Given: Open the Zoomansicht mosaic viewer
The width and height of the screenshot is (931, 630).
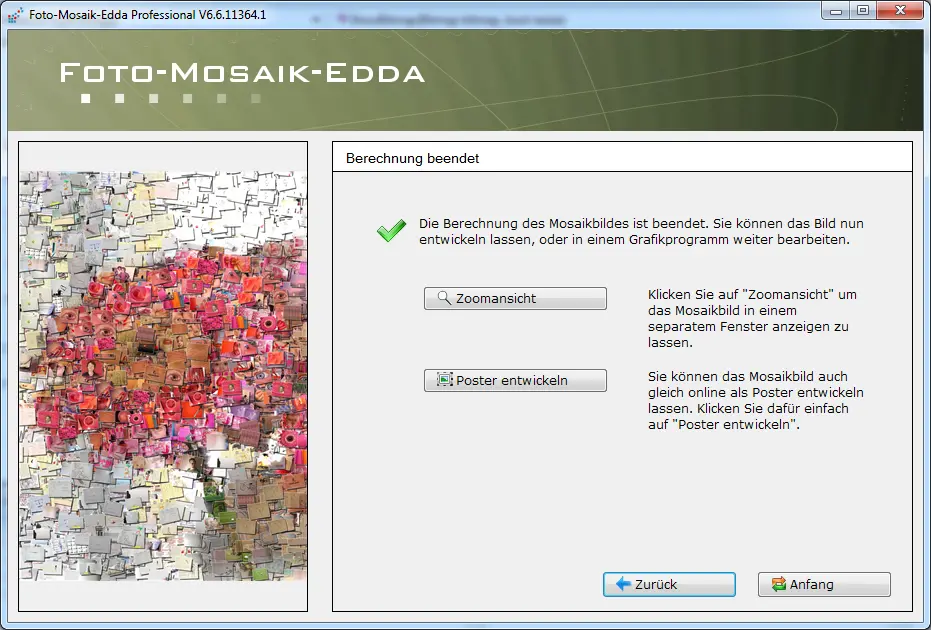Looking at the screenshot, I should (515, 298).
